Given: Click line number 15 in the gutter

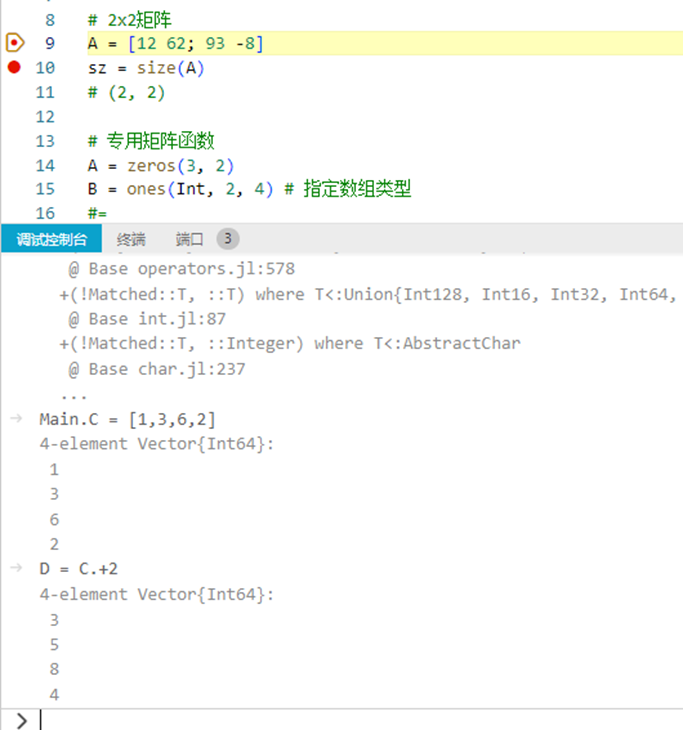Looking at the screenshot, I should point(45,189).
